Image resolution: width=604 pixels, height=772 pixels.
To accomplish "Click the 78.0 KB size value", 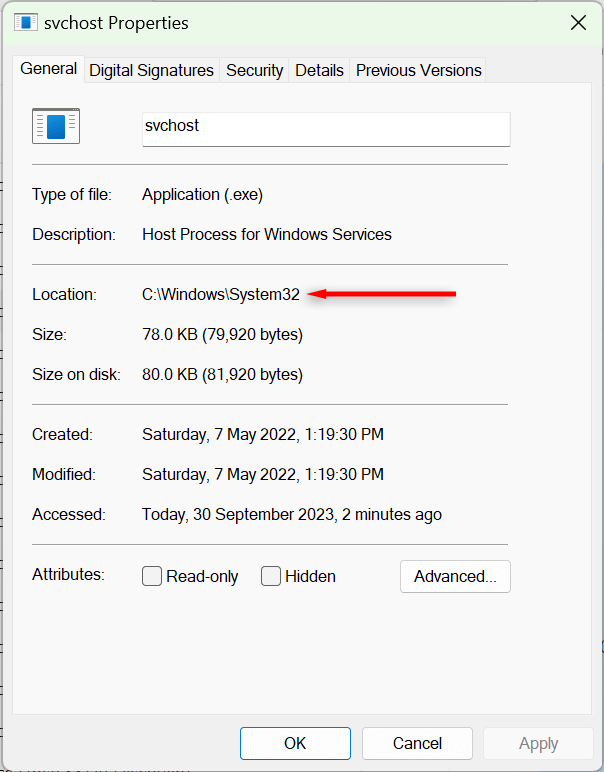I will (222, 334).
